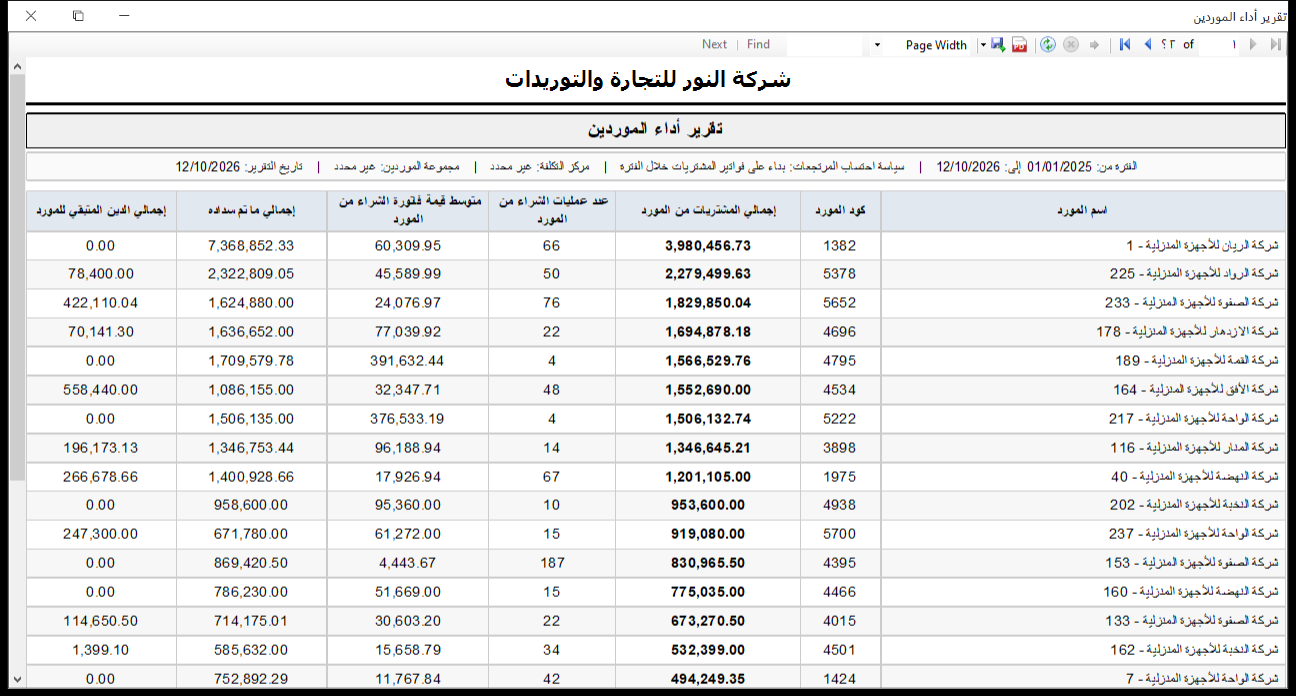The height and width of the screenshot is (696, 1296).
Task: Click total purchases value 1,829,850.04
Action: 708,303
